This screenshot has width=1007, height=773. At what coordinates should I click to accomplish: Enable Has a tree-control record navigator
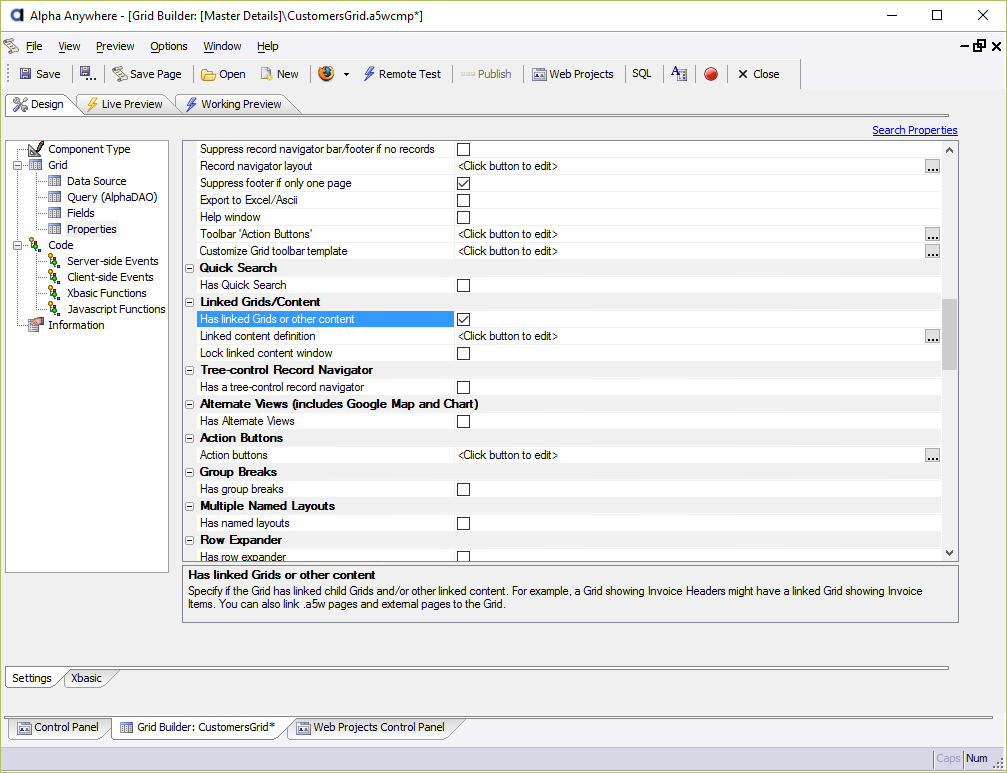463,388
